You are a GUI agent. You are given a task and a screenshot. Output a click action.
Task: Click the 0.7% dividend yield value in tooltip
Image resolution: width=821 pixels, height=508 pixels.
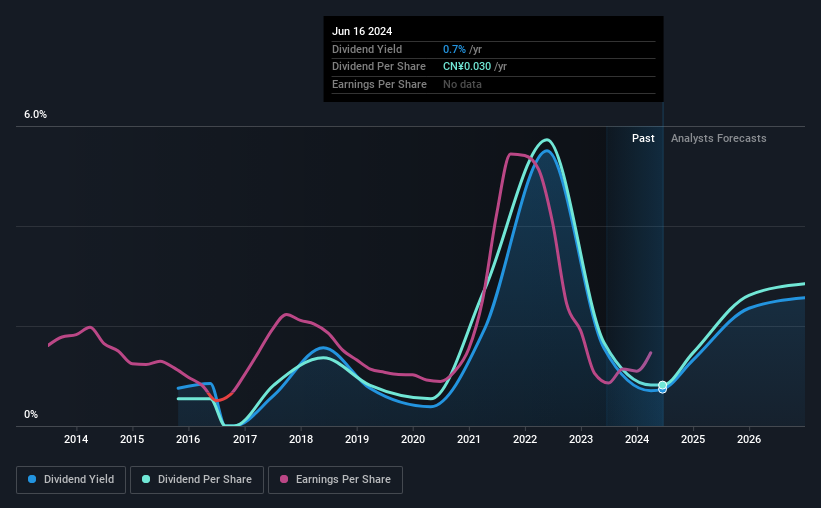454,49
